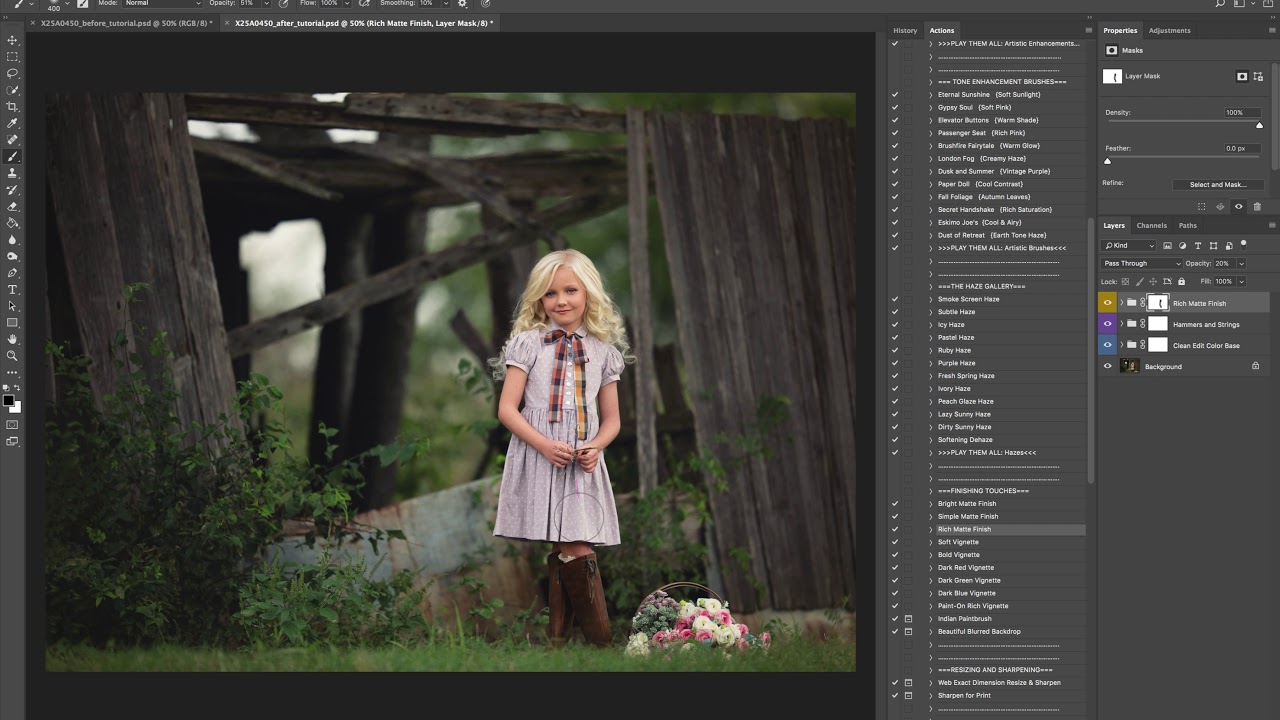This screenshot has height=720, width=1280.
Task: Choose the Type tool
Action: [x=12, y=289]
